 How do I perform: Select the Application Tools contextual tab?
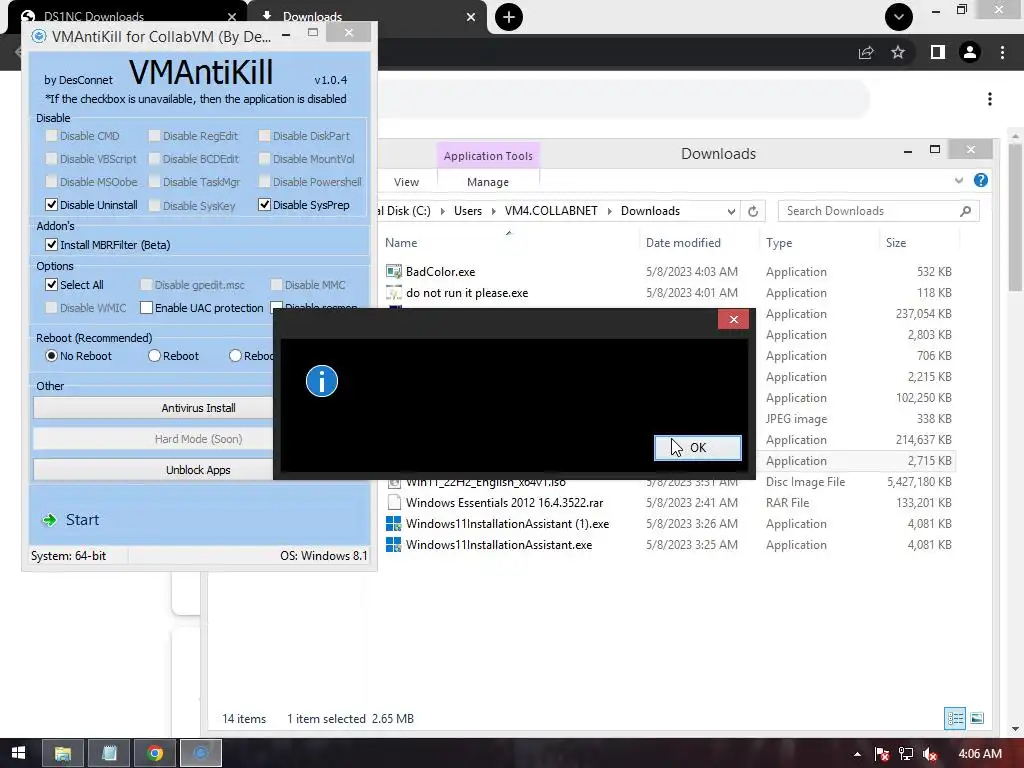488,155
